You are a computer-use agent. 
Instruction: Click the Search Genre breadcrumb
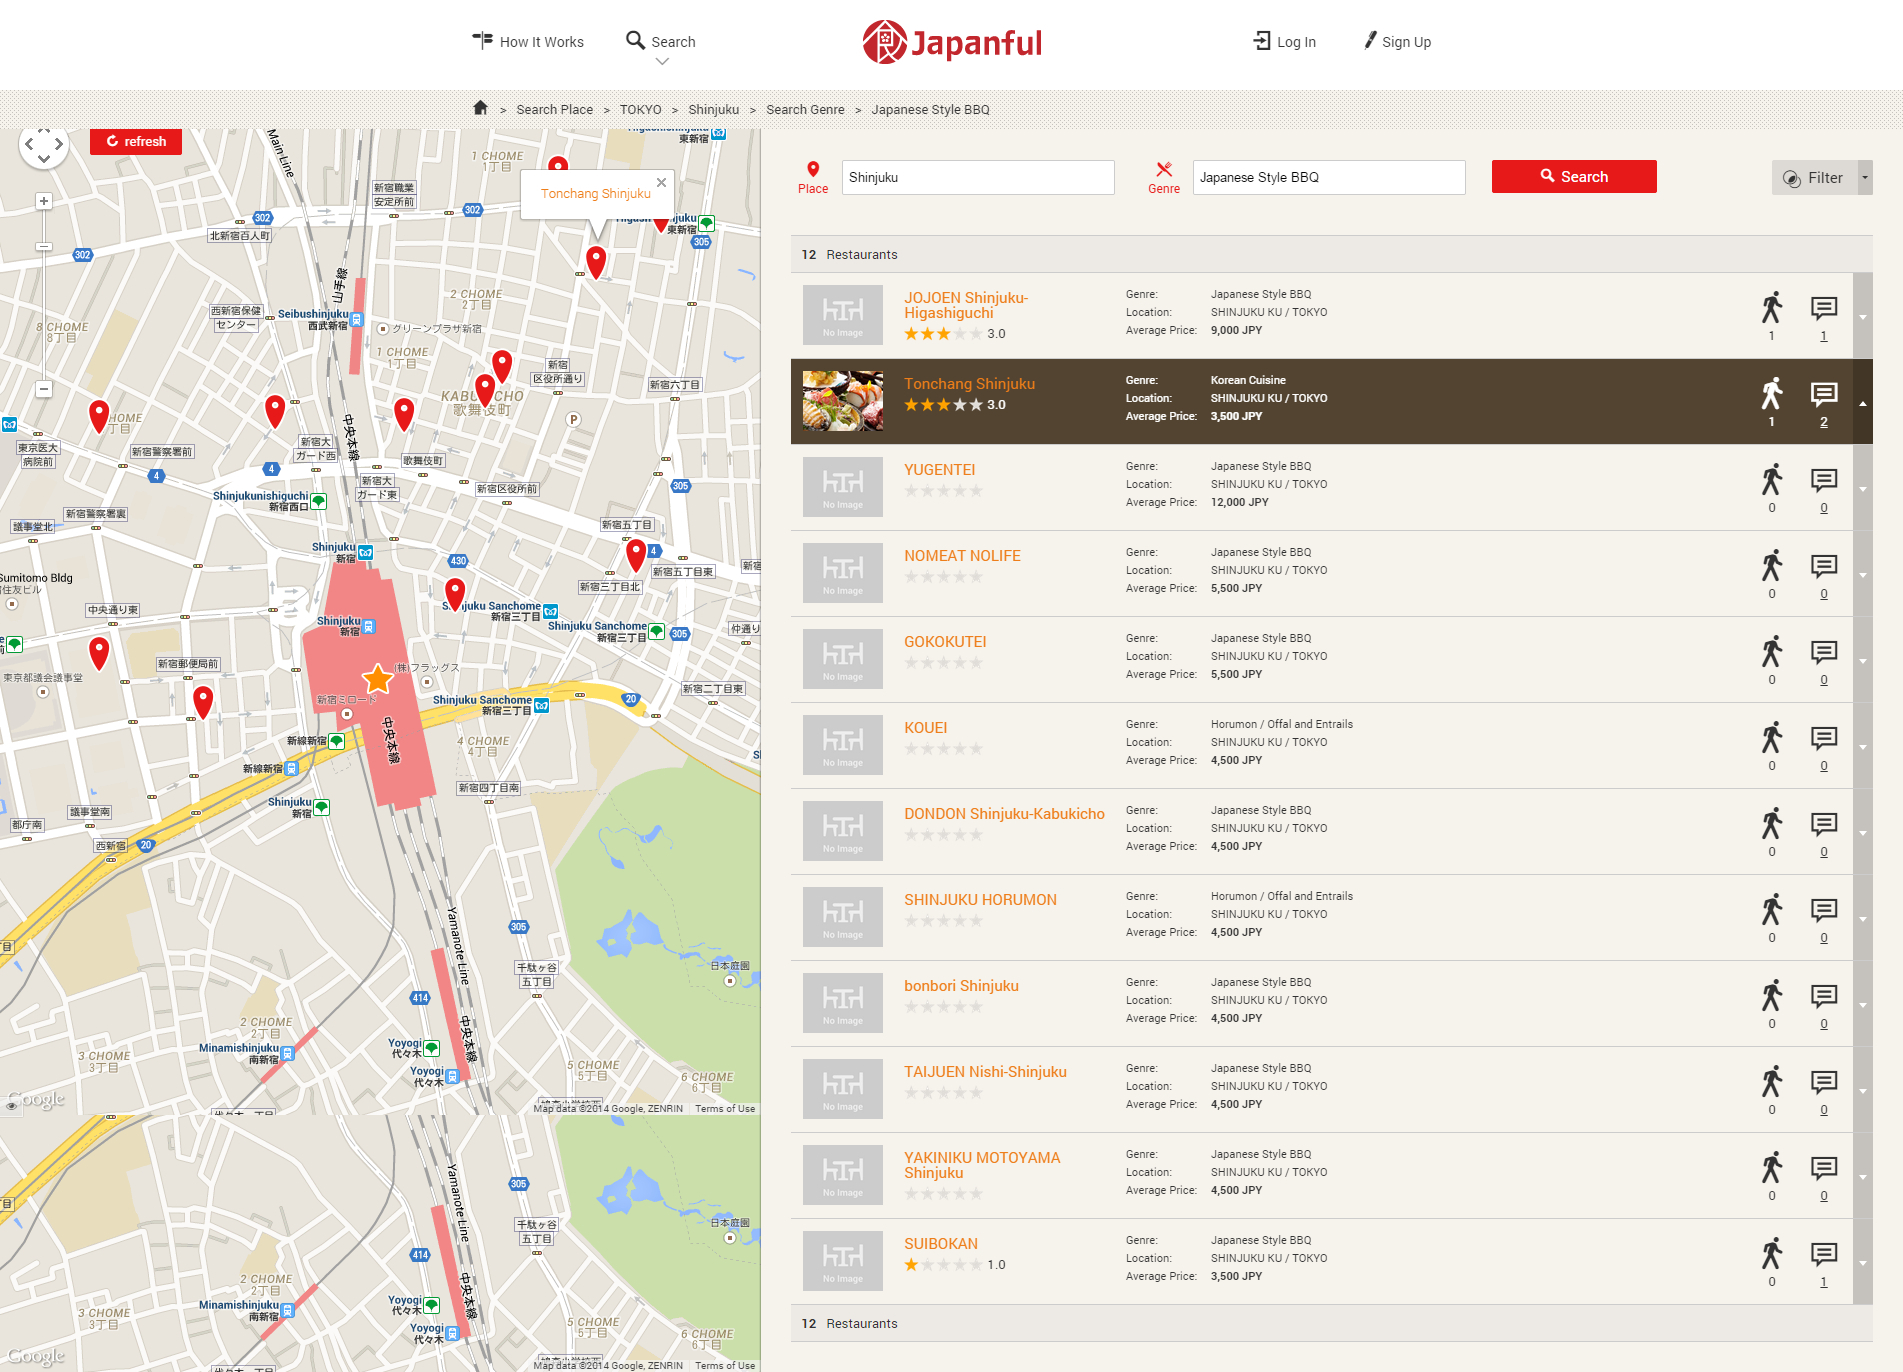[805, 110]
